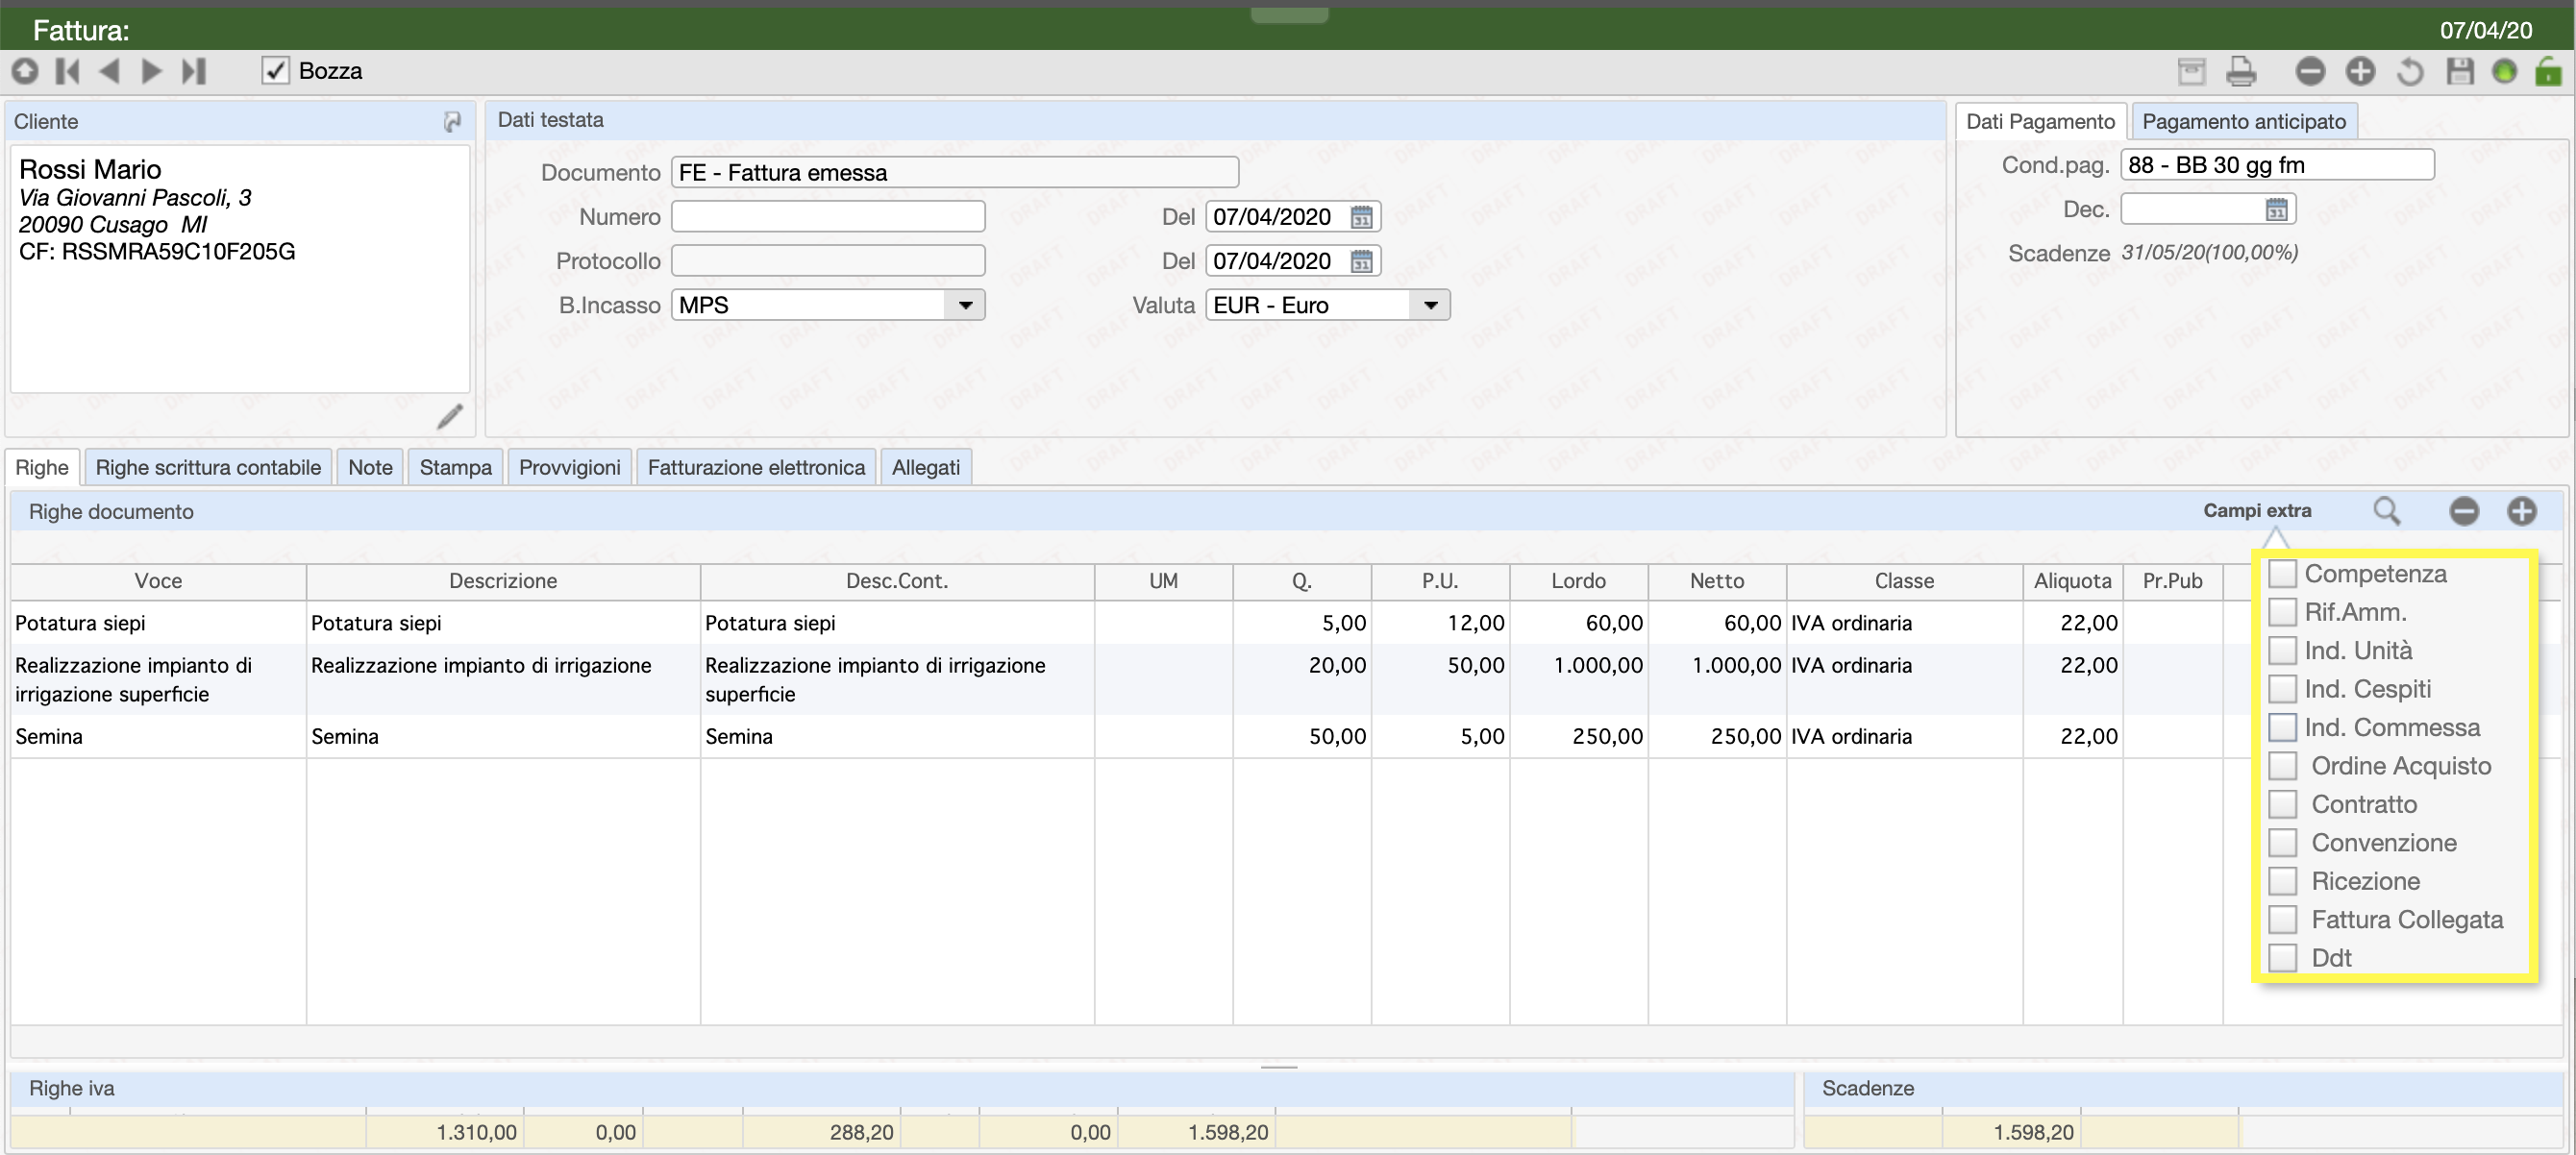Screen dimensions: 2576x1155
Task: Switch to the Righe tab
Action: (42, 467)
